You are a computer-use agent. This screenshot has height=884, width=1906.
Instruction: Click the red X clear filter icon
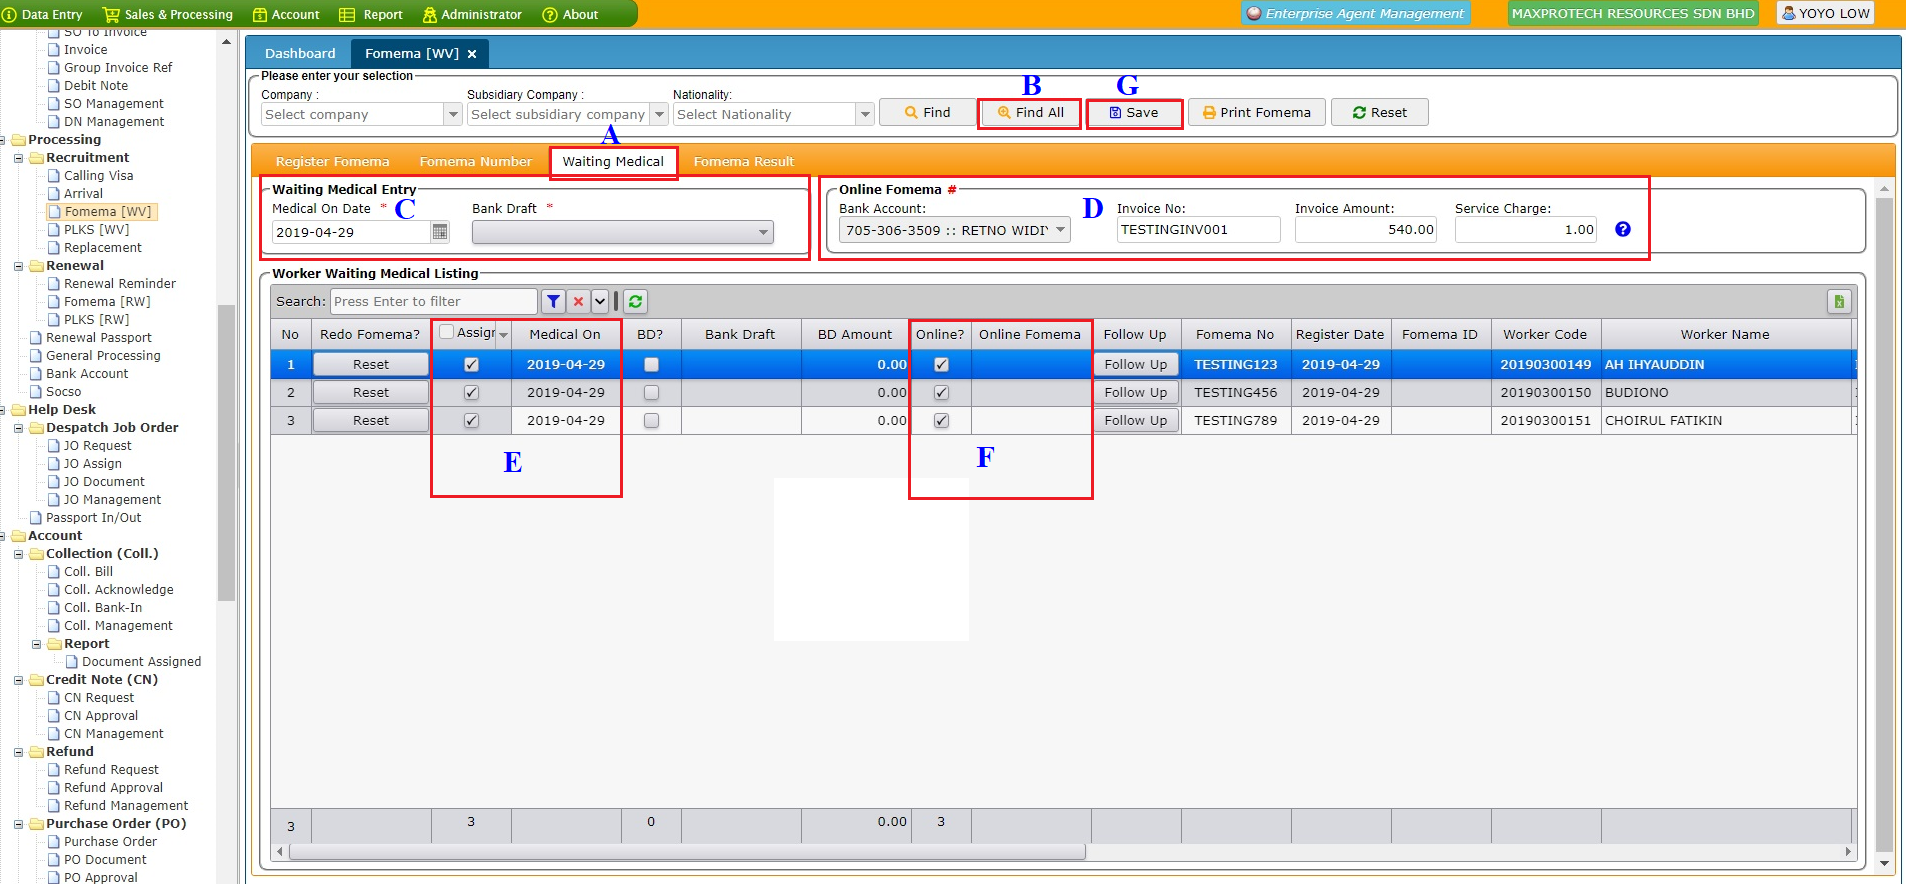pyautogui.click(x=578, y=301)
